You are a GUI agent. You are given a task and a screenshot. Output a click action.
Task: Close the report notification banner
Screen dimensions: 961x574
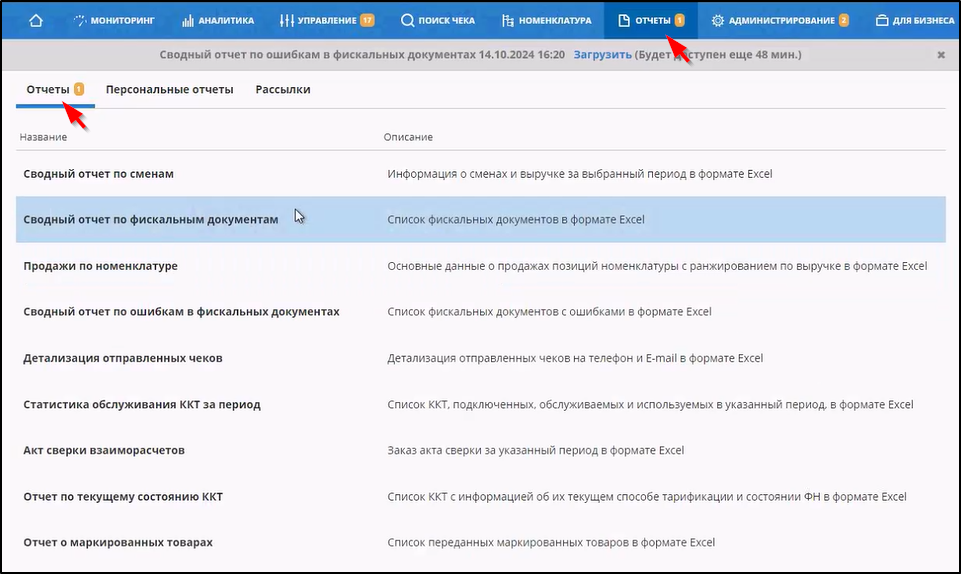click(940, 55)
